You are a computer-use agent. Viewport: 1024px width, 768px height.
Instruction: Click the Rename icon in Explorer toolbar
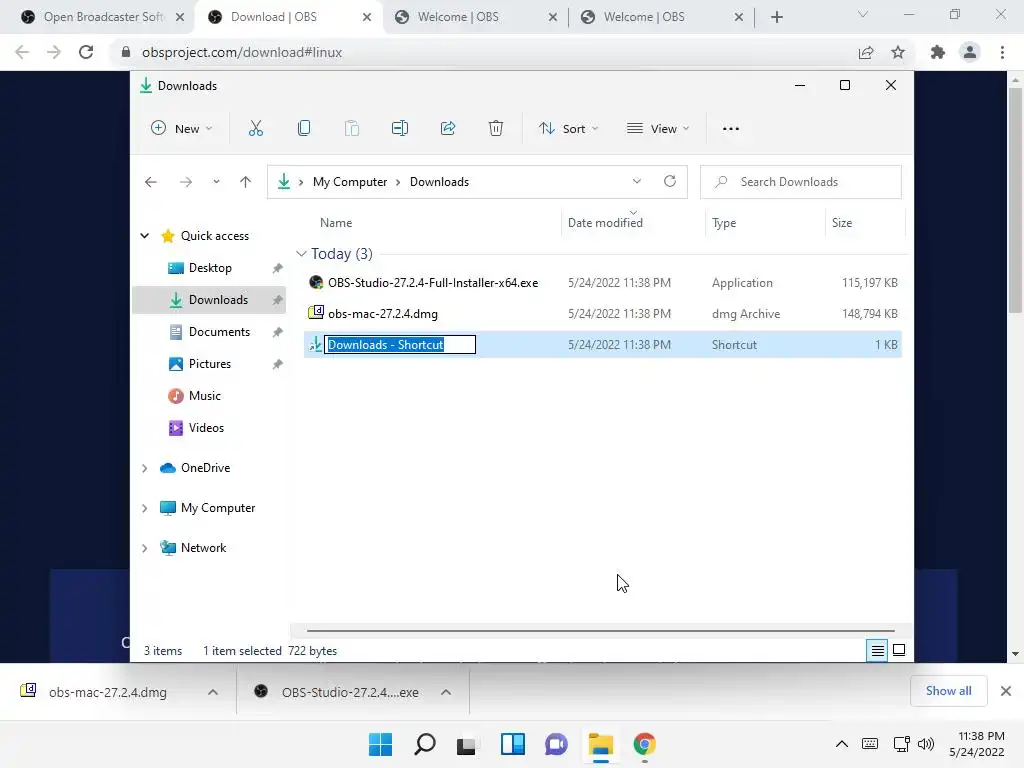400,129
